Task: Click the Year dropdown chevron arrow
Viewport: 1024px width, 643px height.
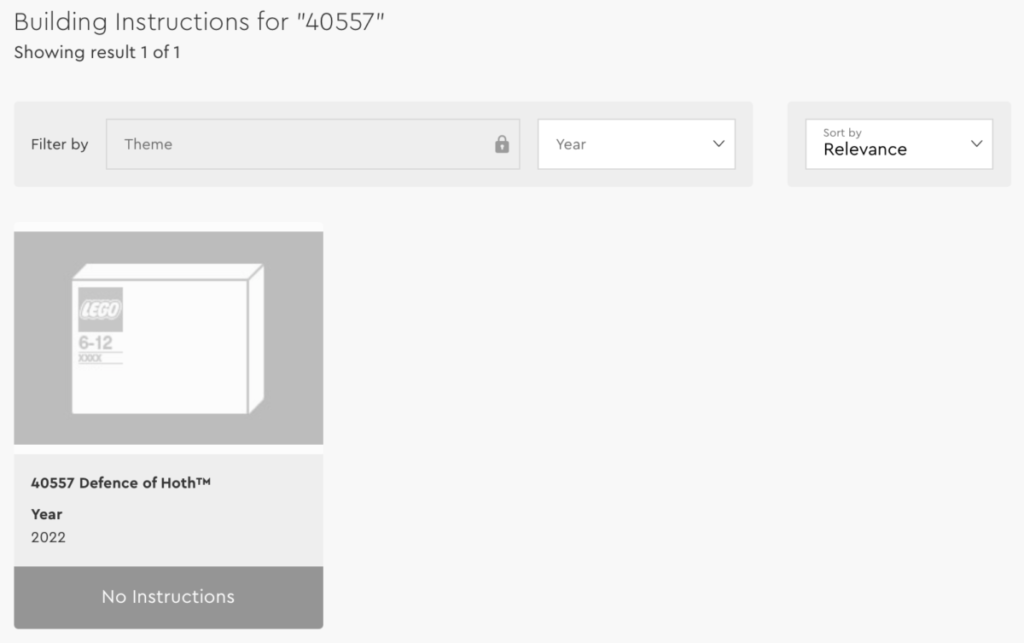Action: pos(718,144)
